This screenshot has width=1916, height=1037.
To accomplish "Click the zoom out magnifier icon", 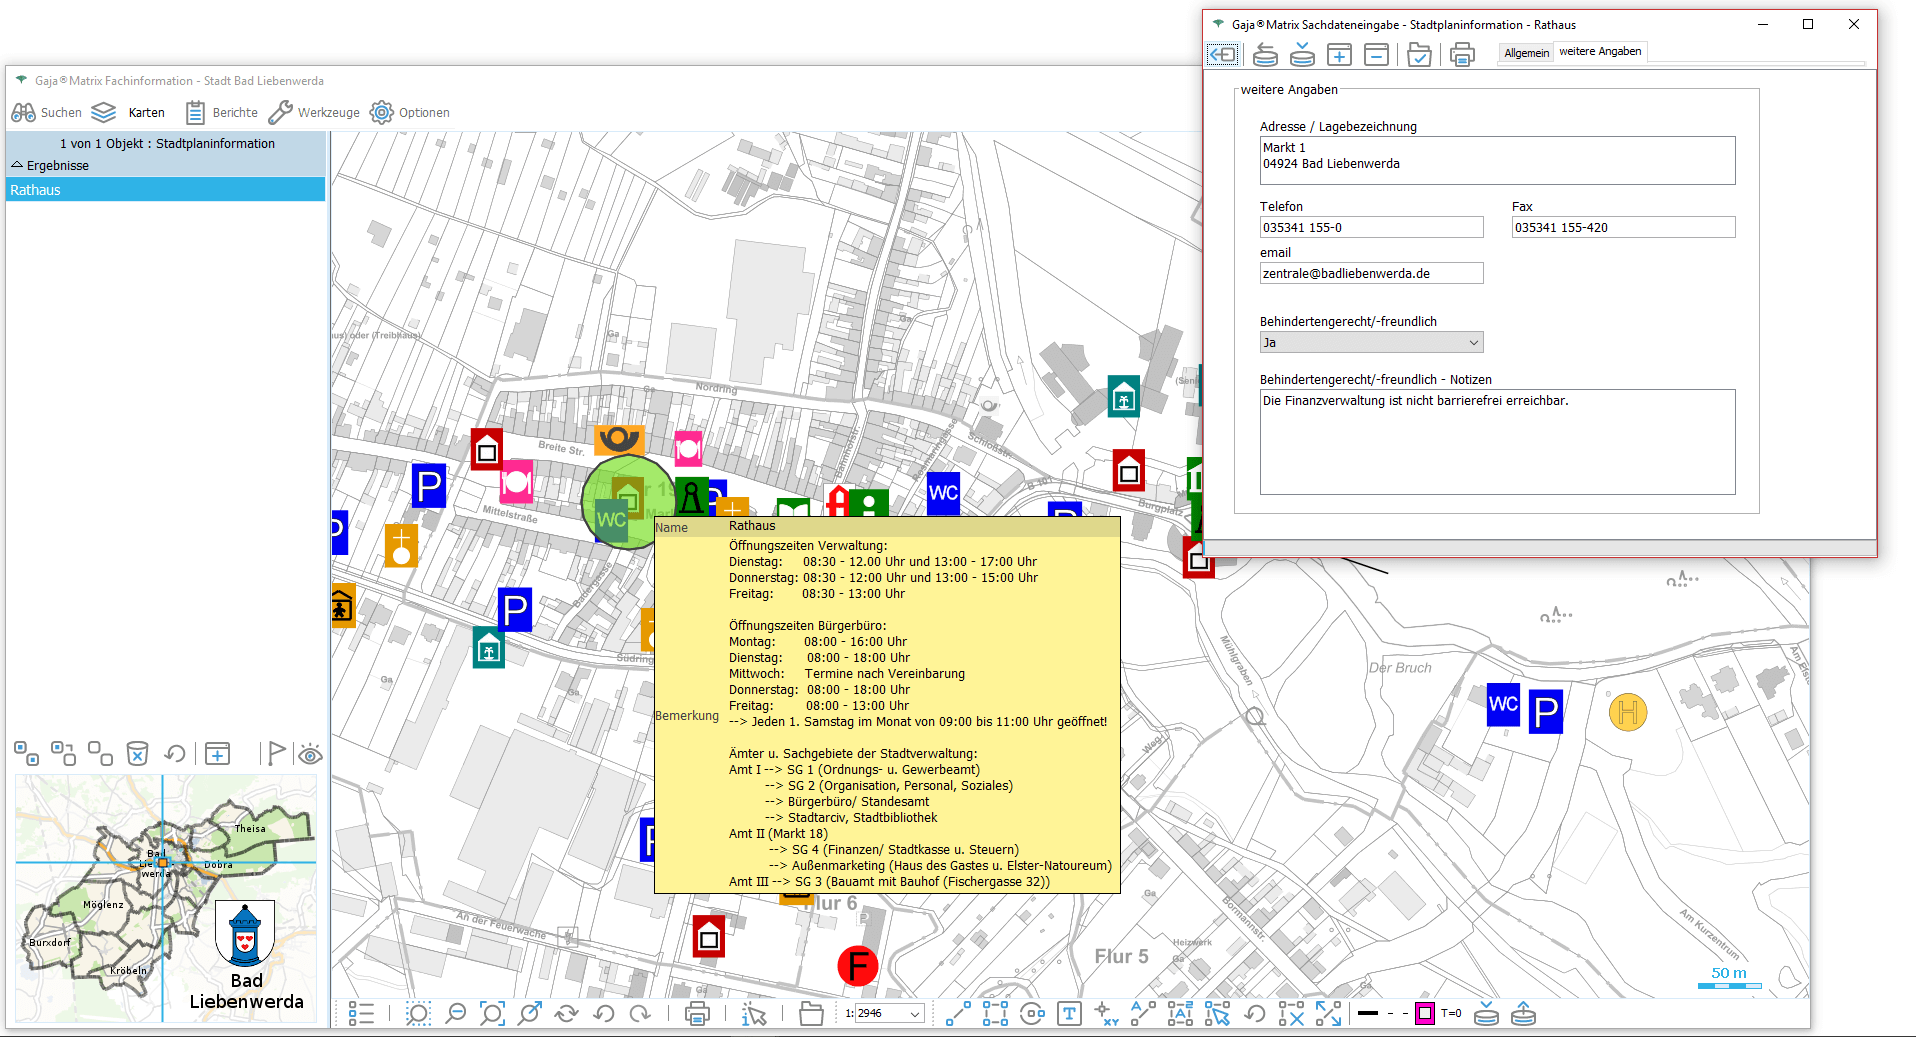I will (x=455, y=1014).
